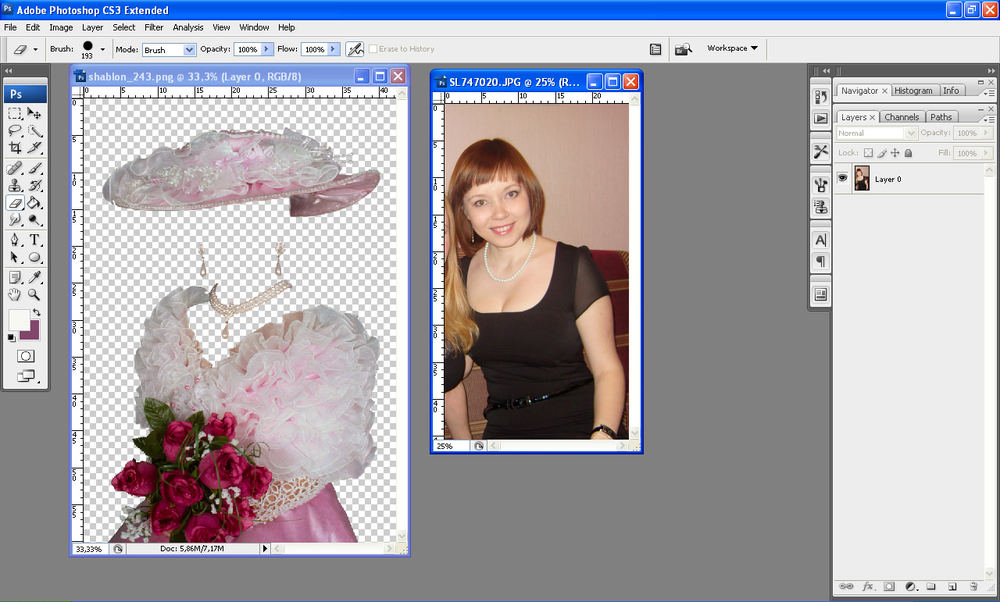Switch to the Channels tab
The width and height of the screenshot is (1000, 602).
click(x=901, y=117)
